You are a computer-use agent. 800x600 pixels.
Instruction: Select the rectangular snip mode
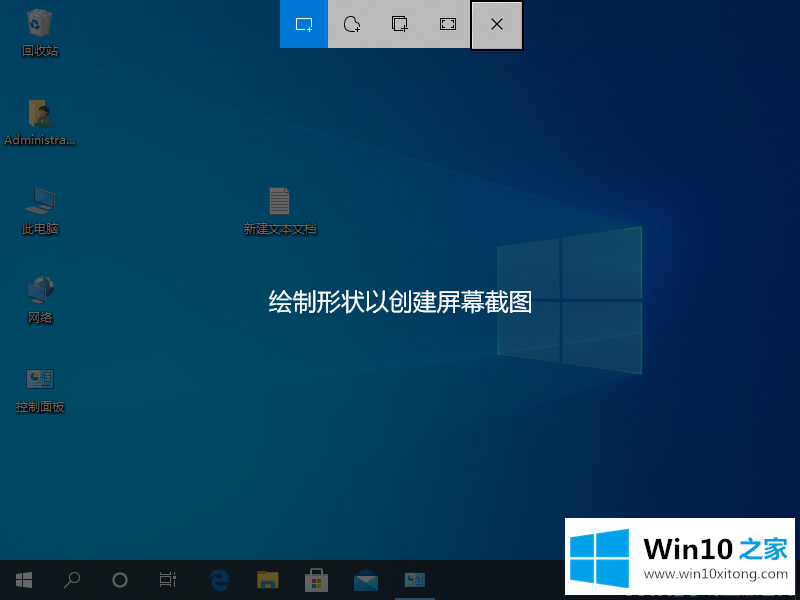coord(304,24)
